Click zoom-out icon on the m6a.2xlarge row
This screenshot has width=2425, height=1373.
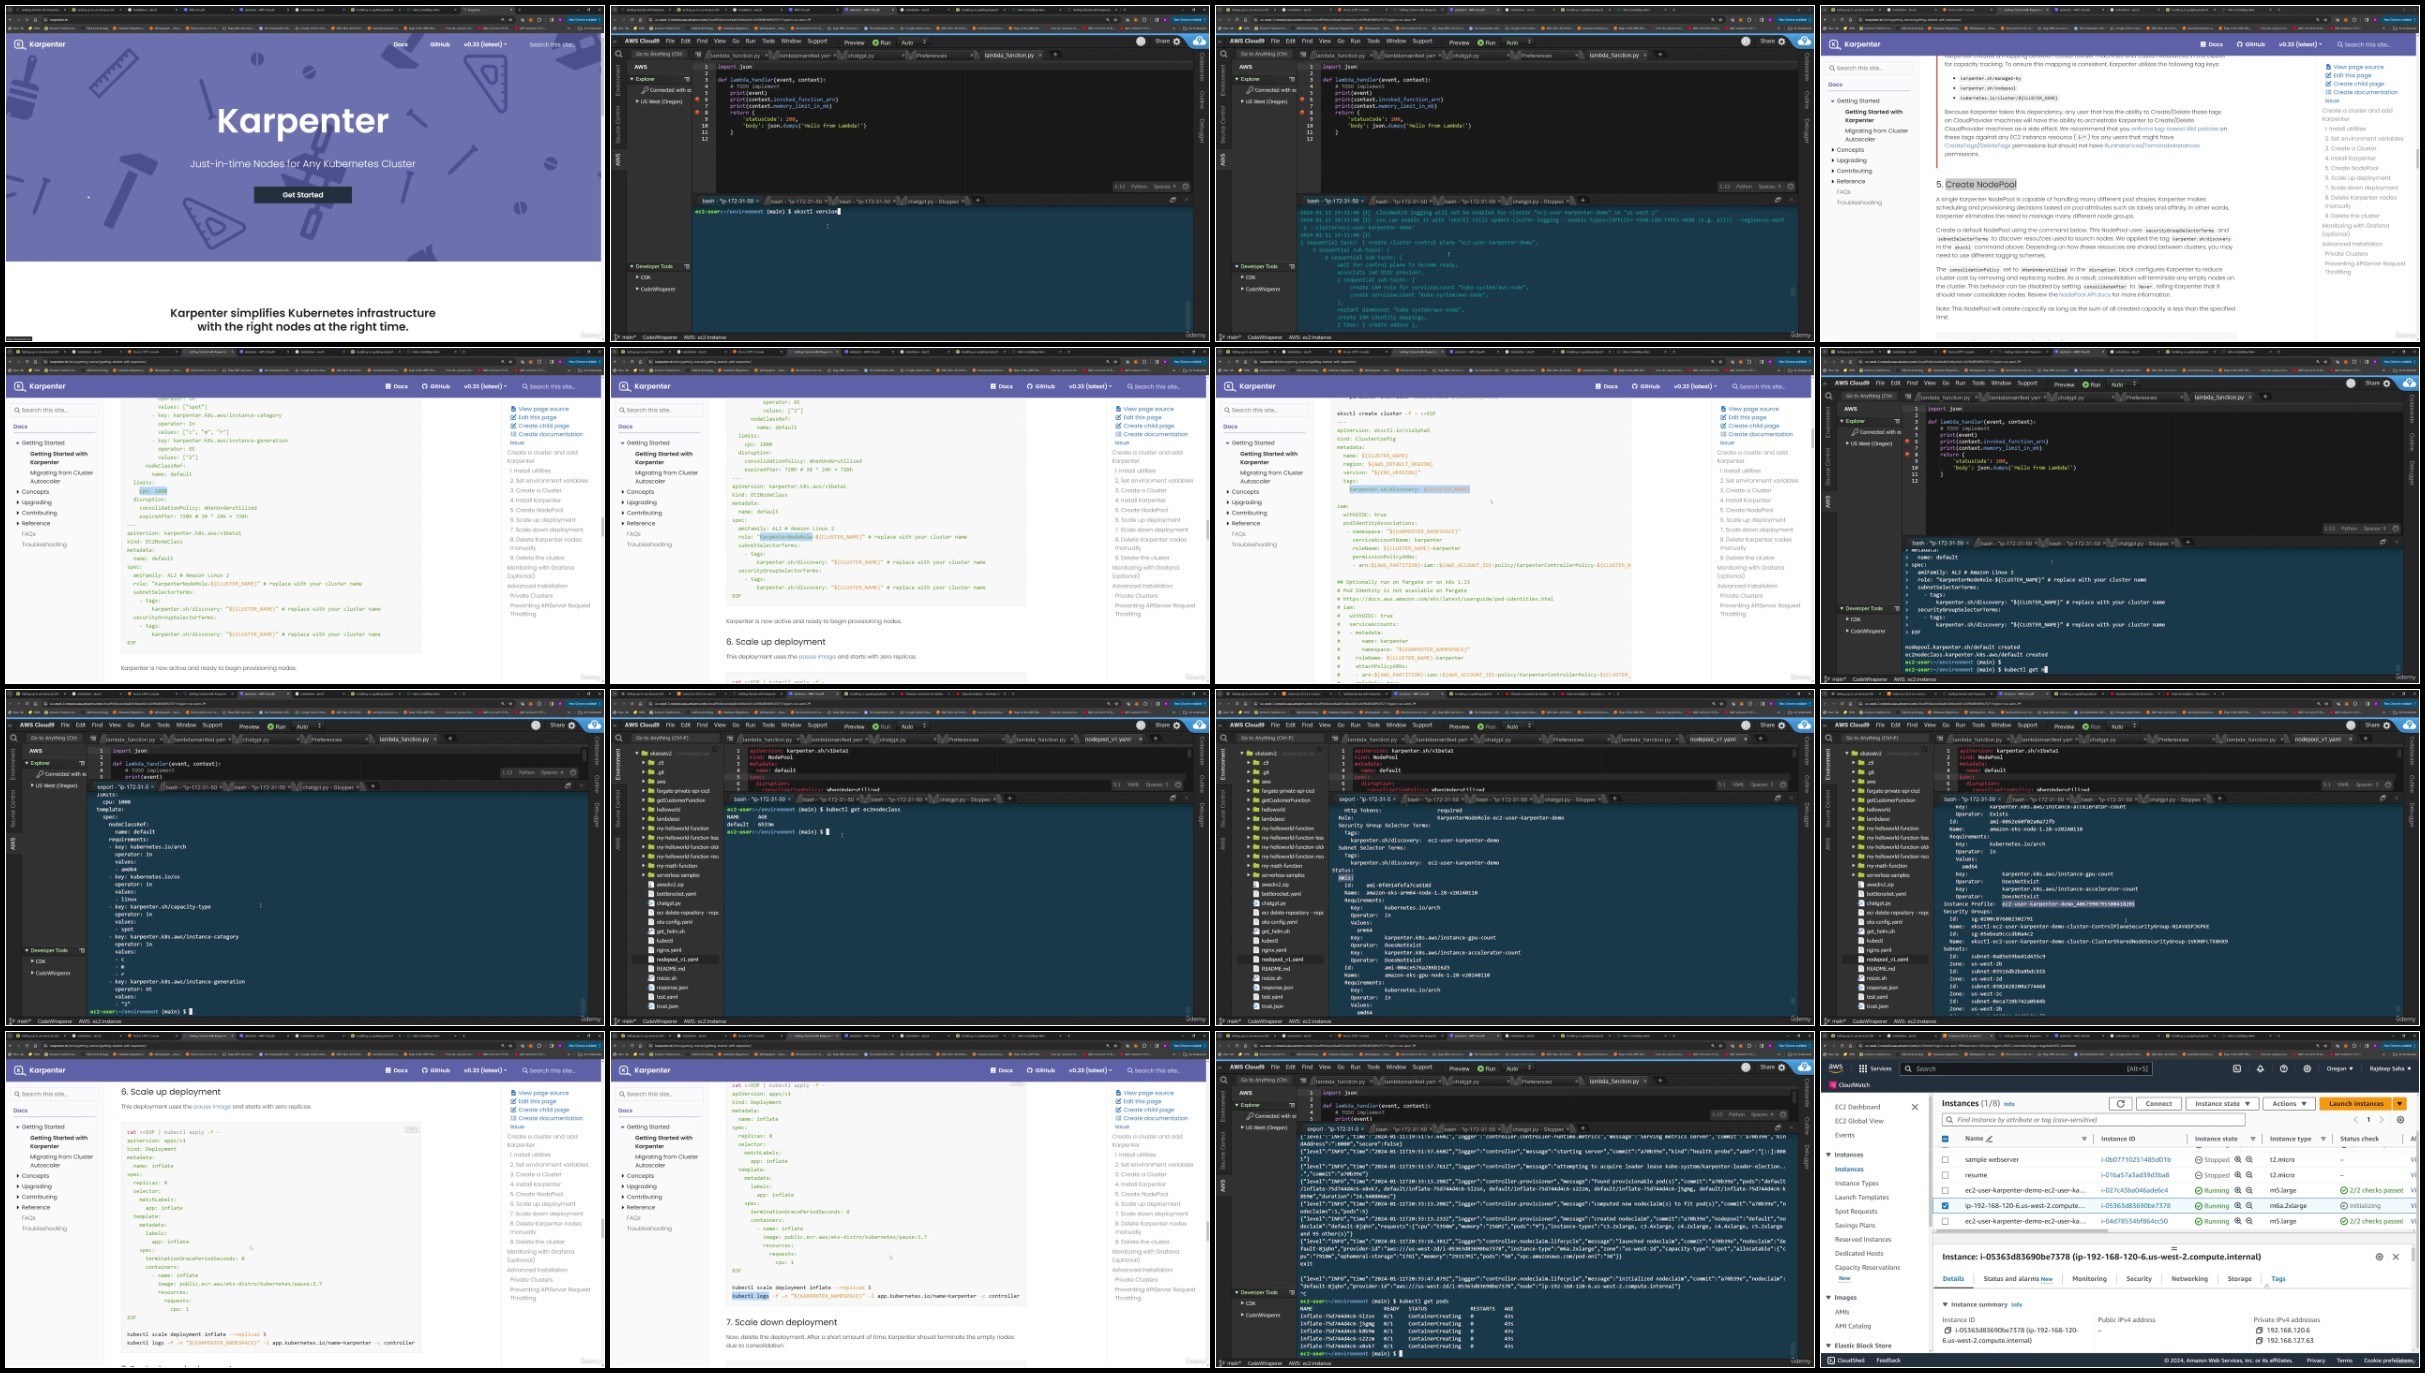tap(2249, 1205)
